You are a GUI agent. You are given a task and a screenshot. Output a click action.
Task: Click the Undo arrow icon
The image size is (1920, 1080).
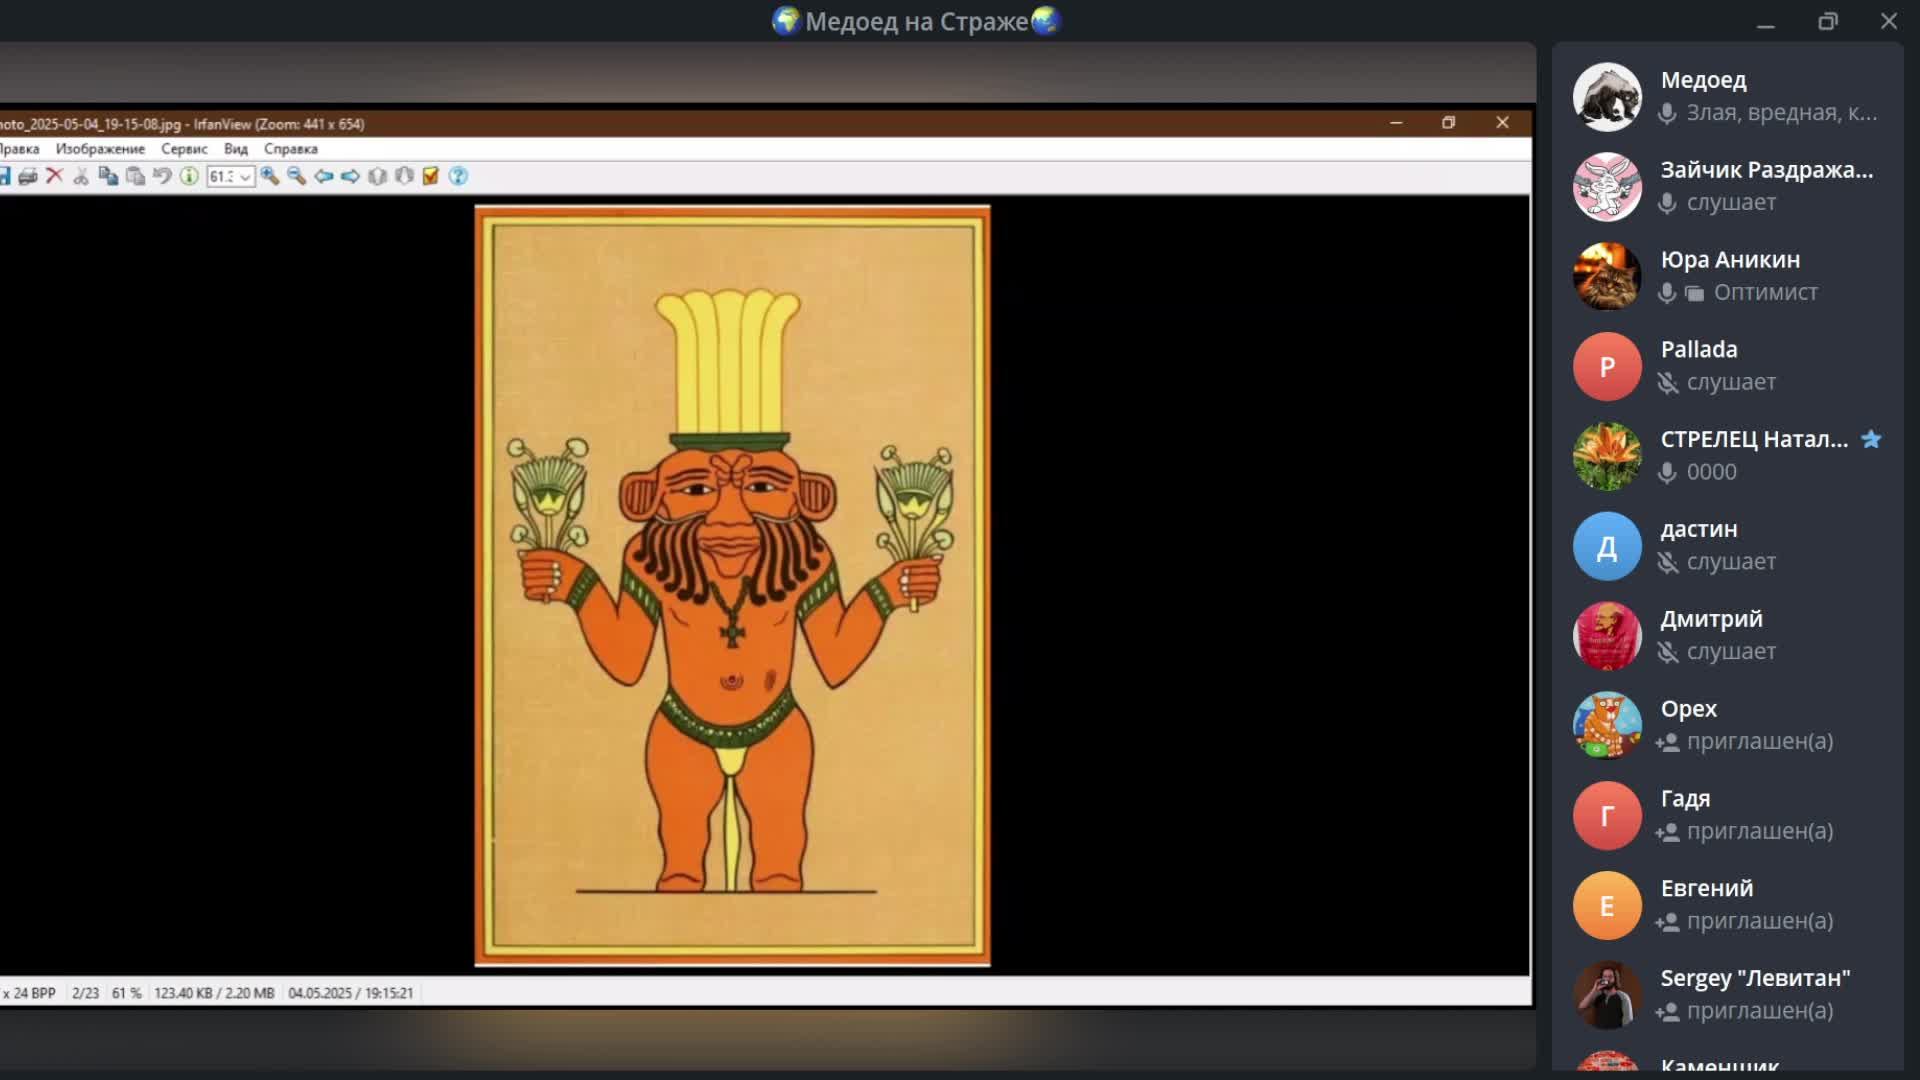coord(162,176)
